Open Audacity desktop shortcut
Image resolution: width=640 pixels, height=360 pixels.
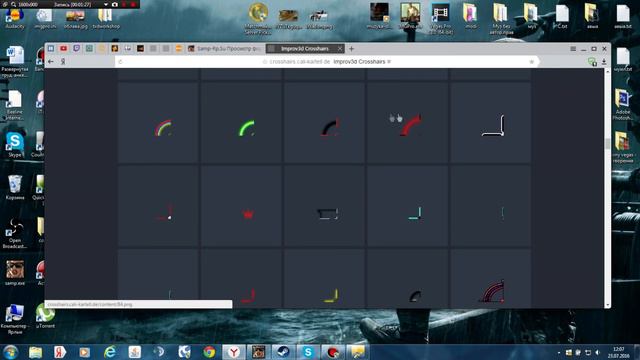click(x=15, y=19)
